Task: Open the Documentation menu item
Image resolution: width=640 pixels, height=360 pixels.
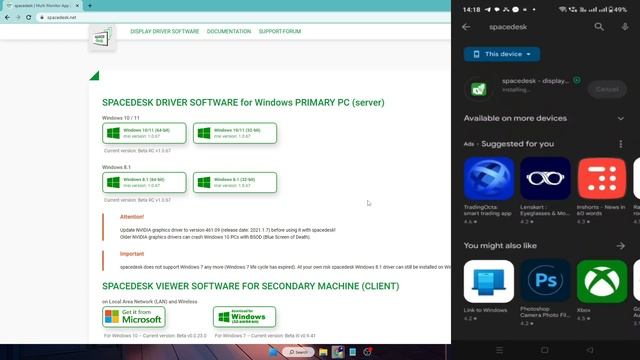Action: [x=229, y=31]
